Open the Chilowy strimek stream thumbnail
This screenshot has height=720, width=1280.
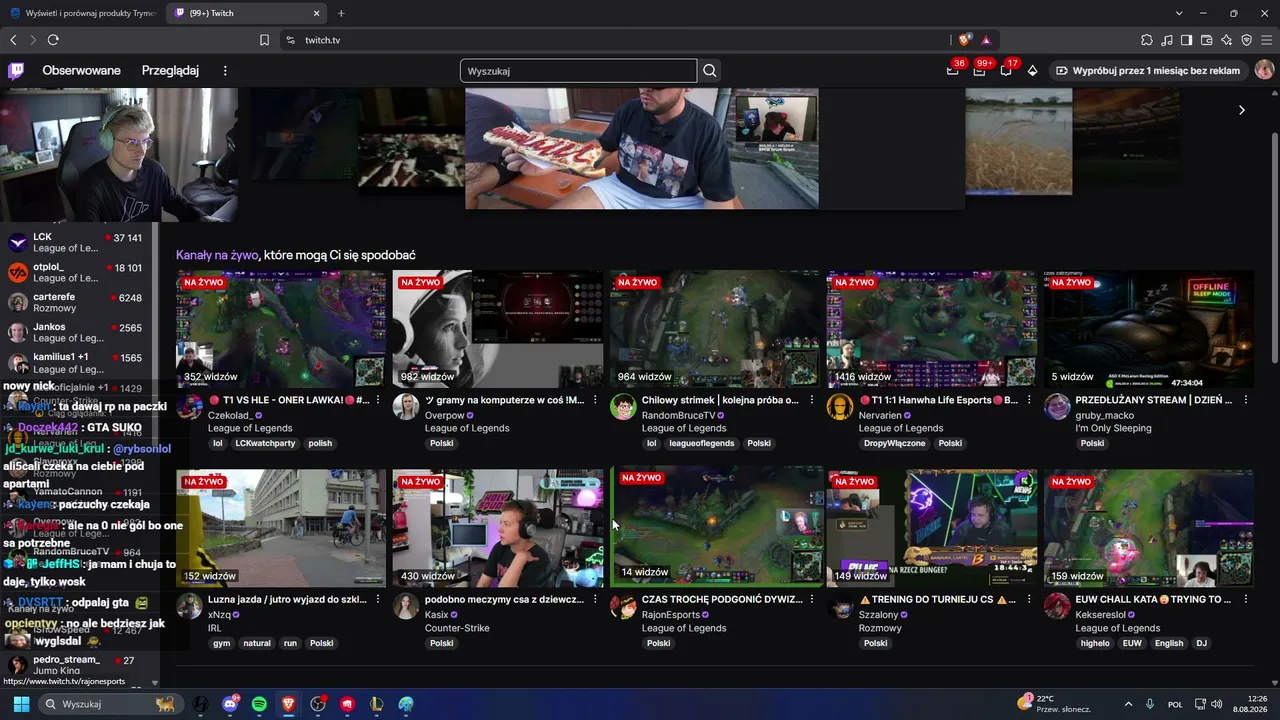(x=715, y=329)
